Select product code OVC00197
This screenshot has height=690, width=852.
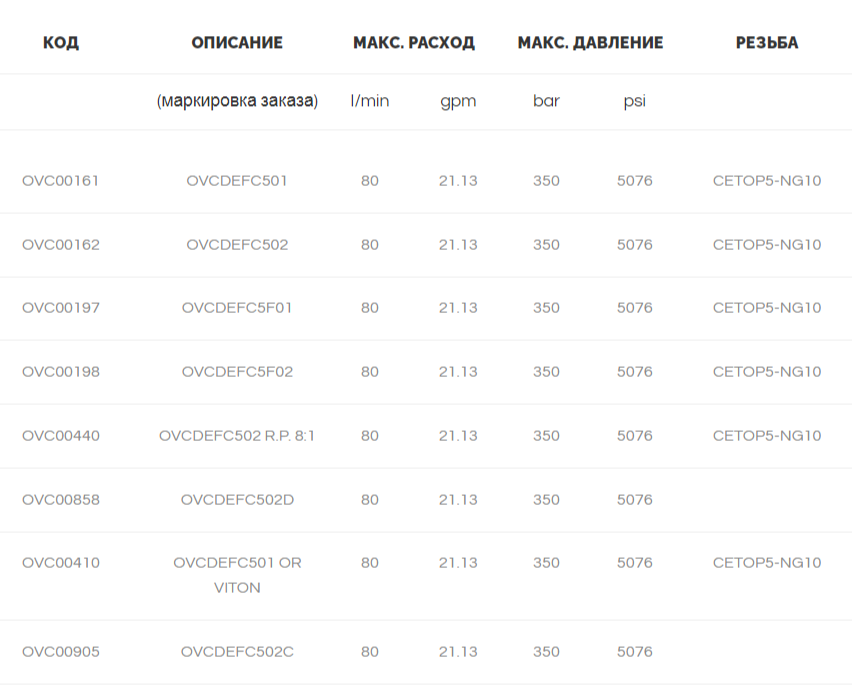(x=61, y=308)
